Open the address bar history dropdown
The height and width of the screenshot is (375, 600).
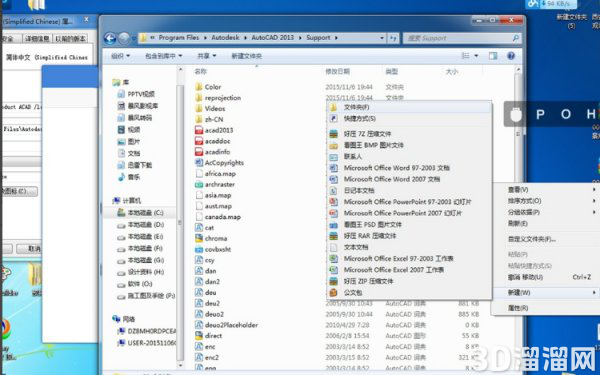(x=382, y=38)
